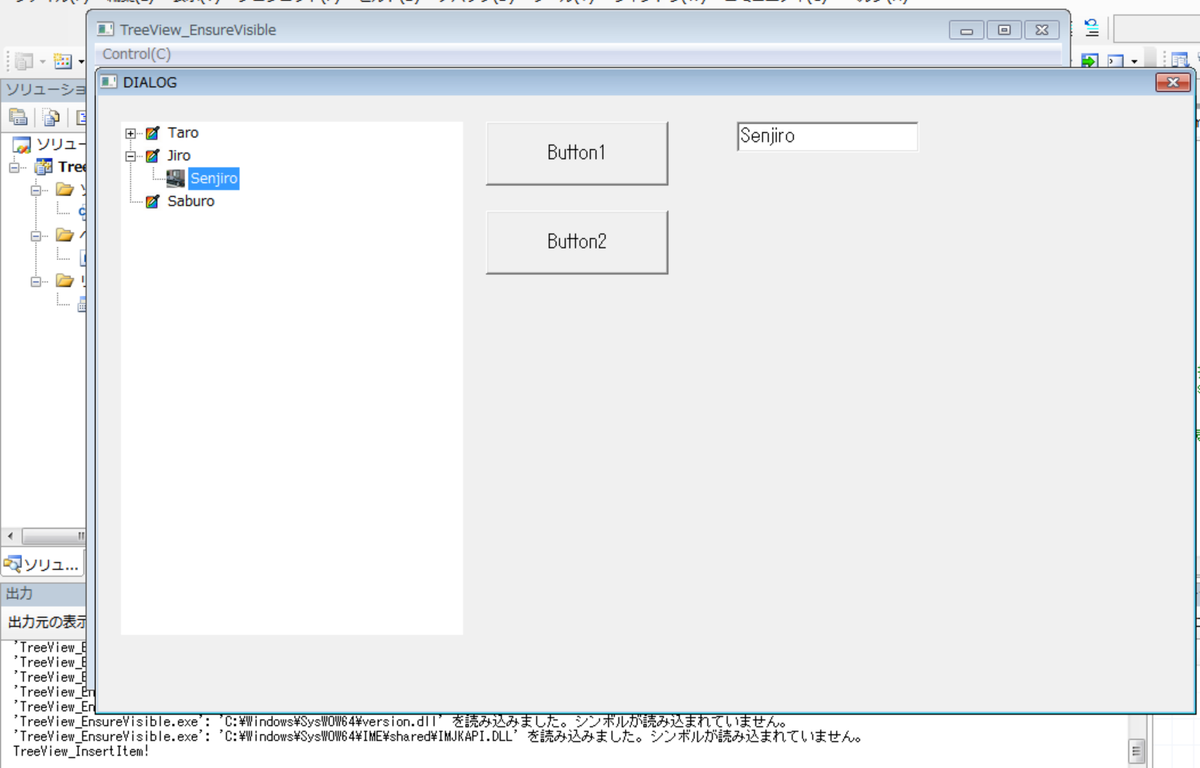
Task: Click the photo icon beside Senjiro
Action: pyautogui.click(x=175, y=179)
